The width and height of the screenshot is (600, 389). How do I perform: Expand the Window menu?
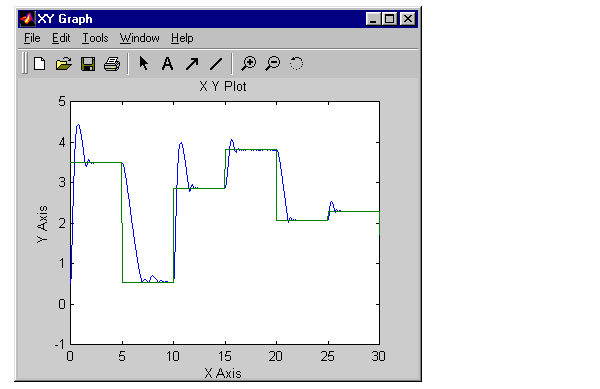pyautogui.click(x=140, y=38)
